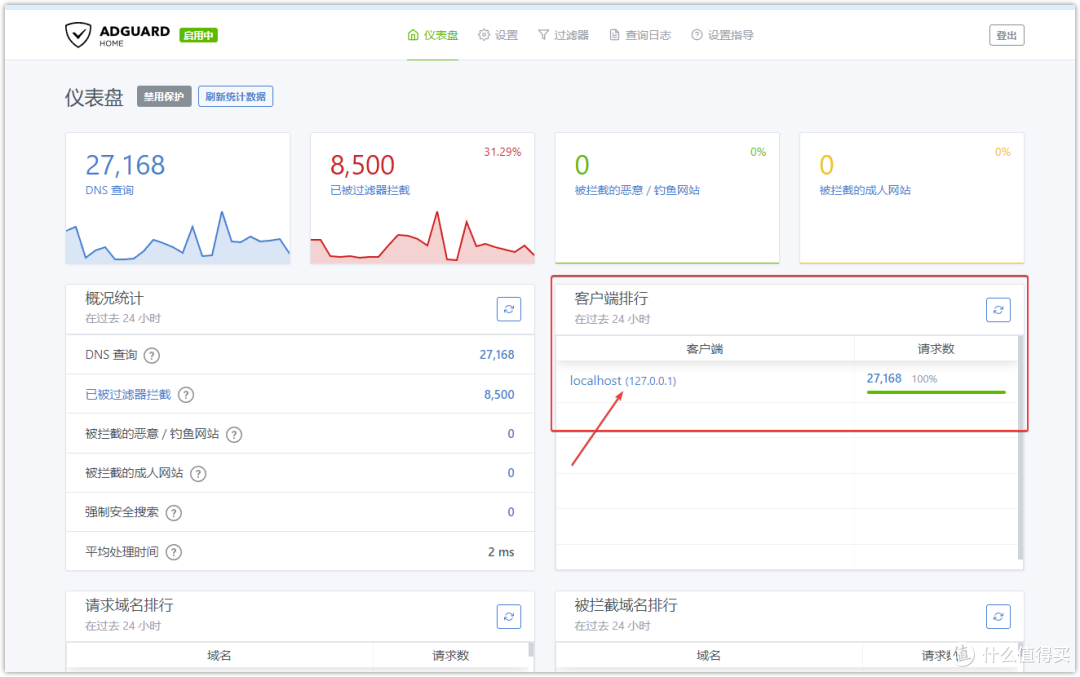Refresh the 请求域名排行 panel
Image resolution: width=1080 pixels, height=677 pixels.
click(x=509, y=616)
